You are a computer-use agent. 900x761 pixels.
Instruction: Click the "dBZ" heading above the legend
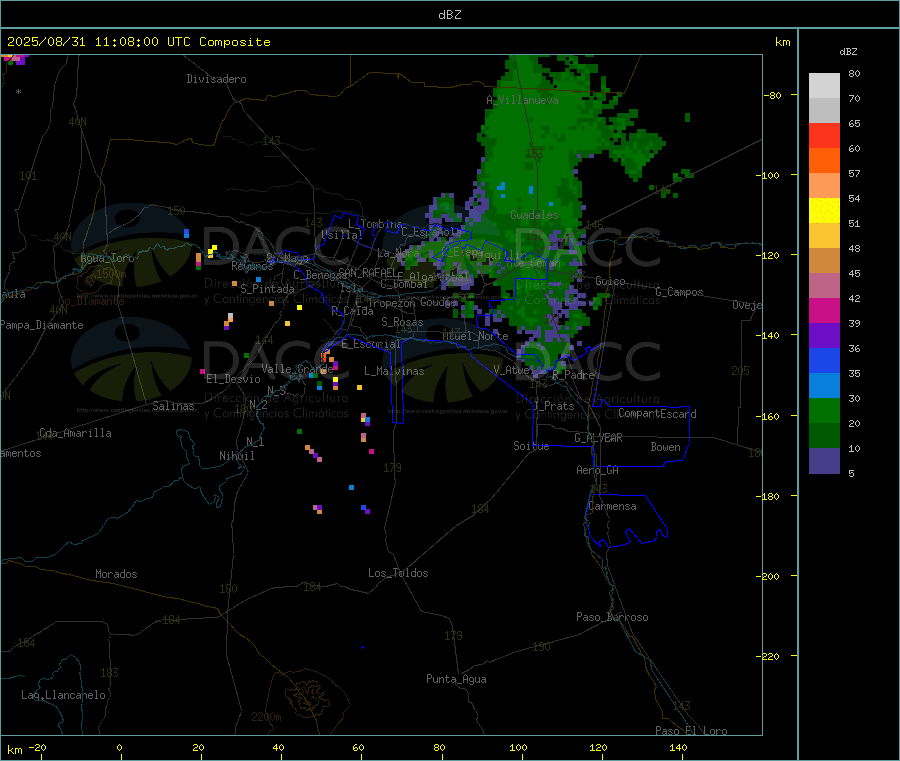coord(848,52)
